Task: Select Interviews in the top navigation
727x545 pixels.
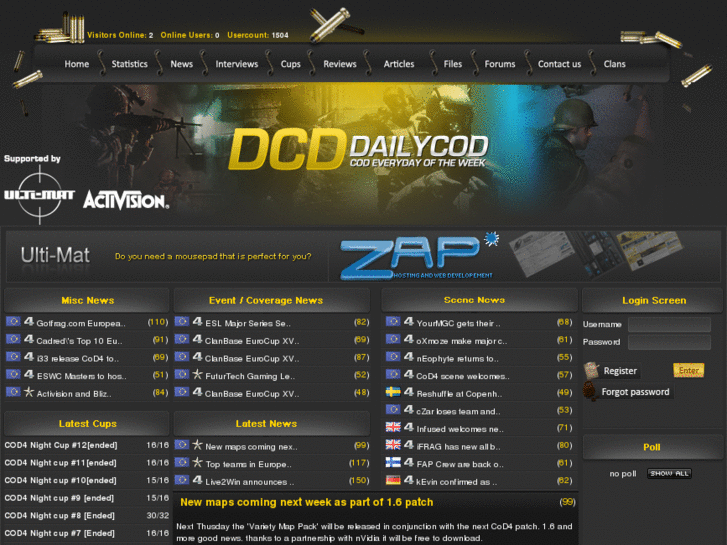Action: coord(236,64)
